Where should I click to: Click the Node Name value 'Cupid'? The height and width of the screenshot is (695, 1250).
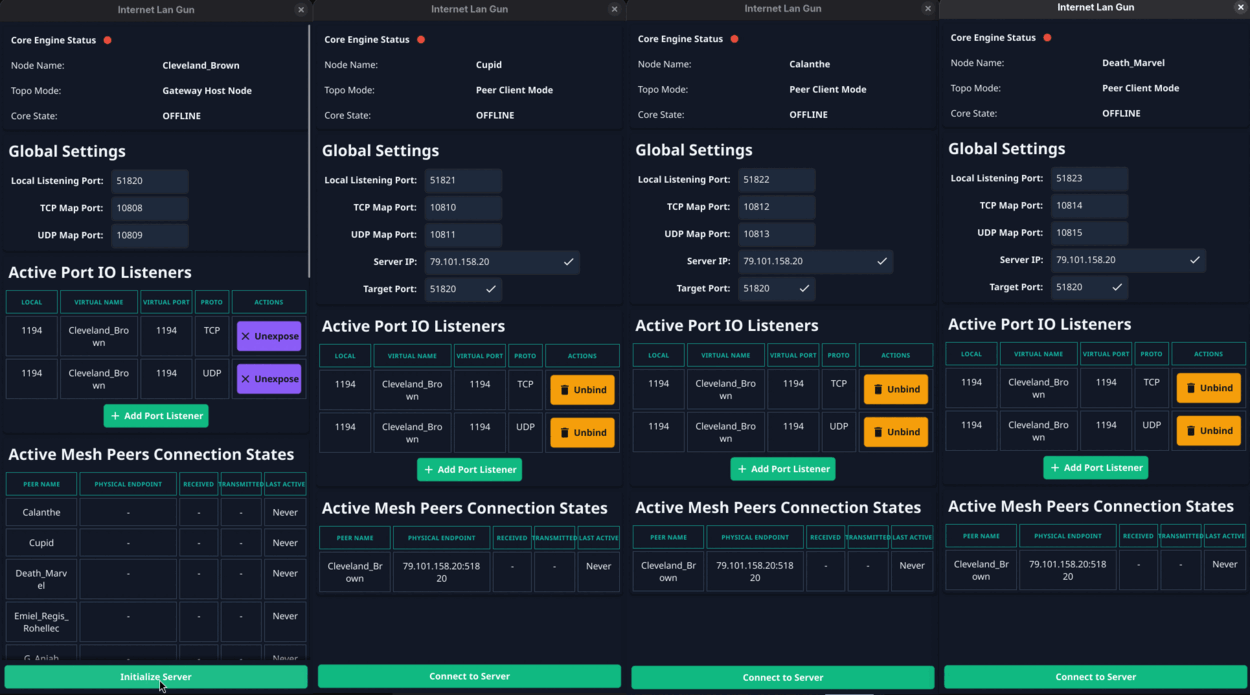click(489, 65)
